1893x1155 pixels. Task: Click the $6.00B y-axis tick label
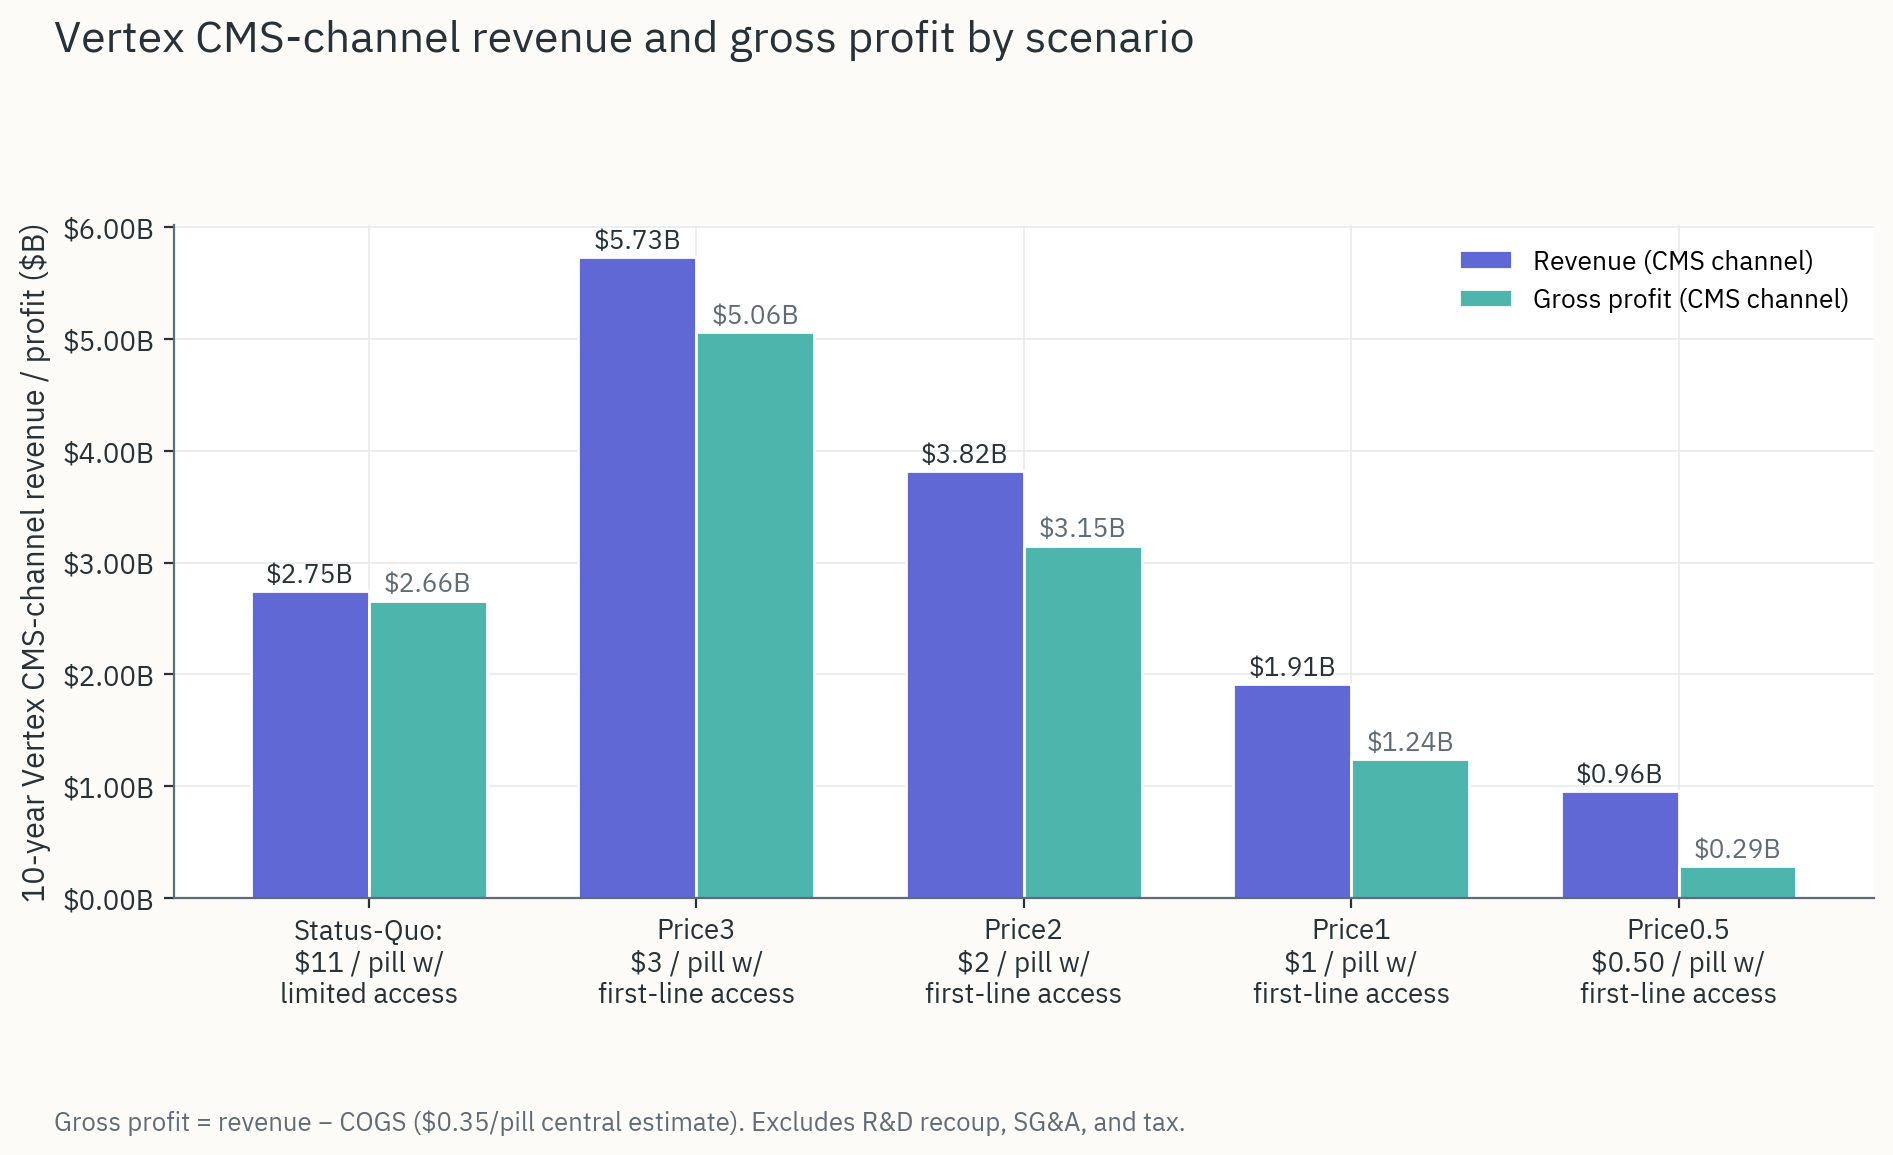[x=109, y=230]
